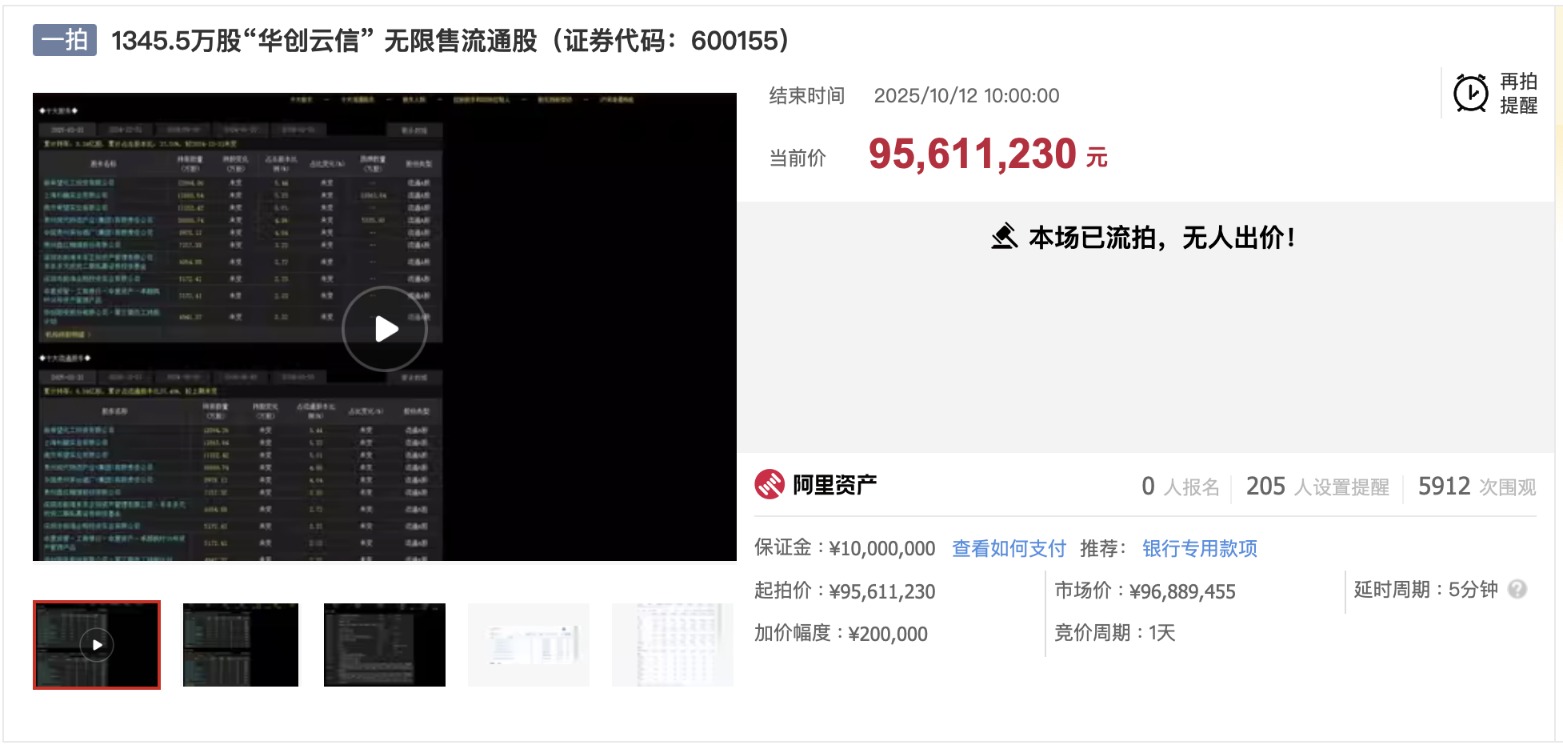Click the auction title for 华创云信 shares

(x=450, y=41)
